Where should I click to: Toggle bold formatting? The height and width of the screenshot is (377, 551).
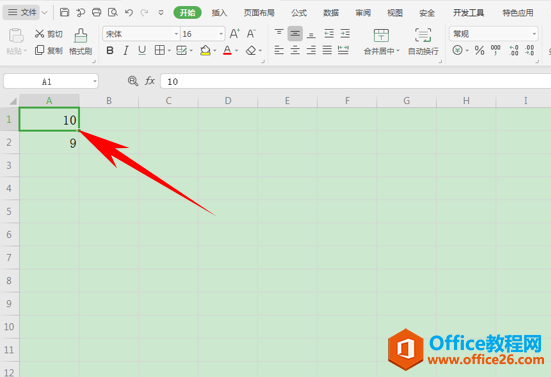110,51
